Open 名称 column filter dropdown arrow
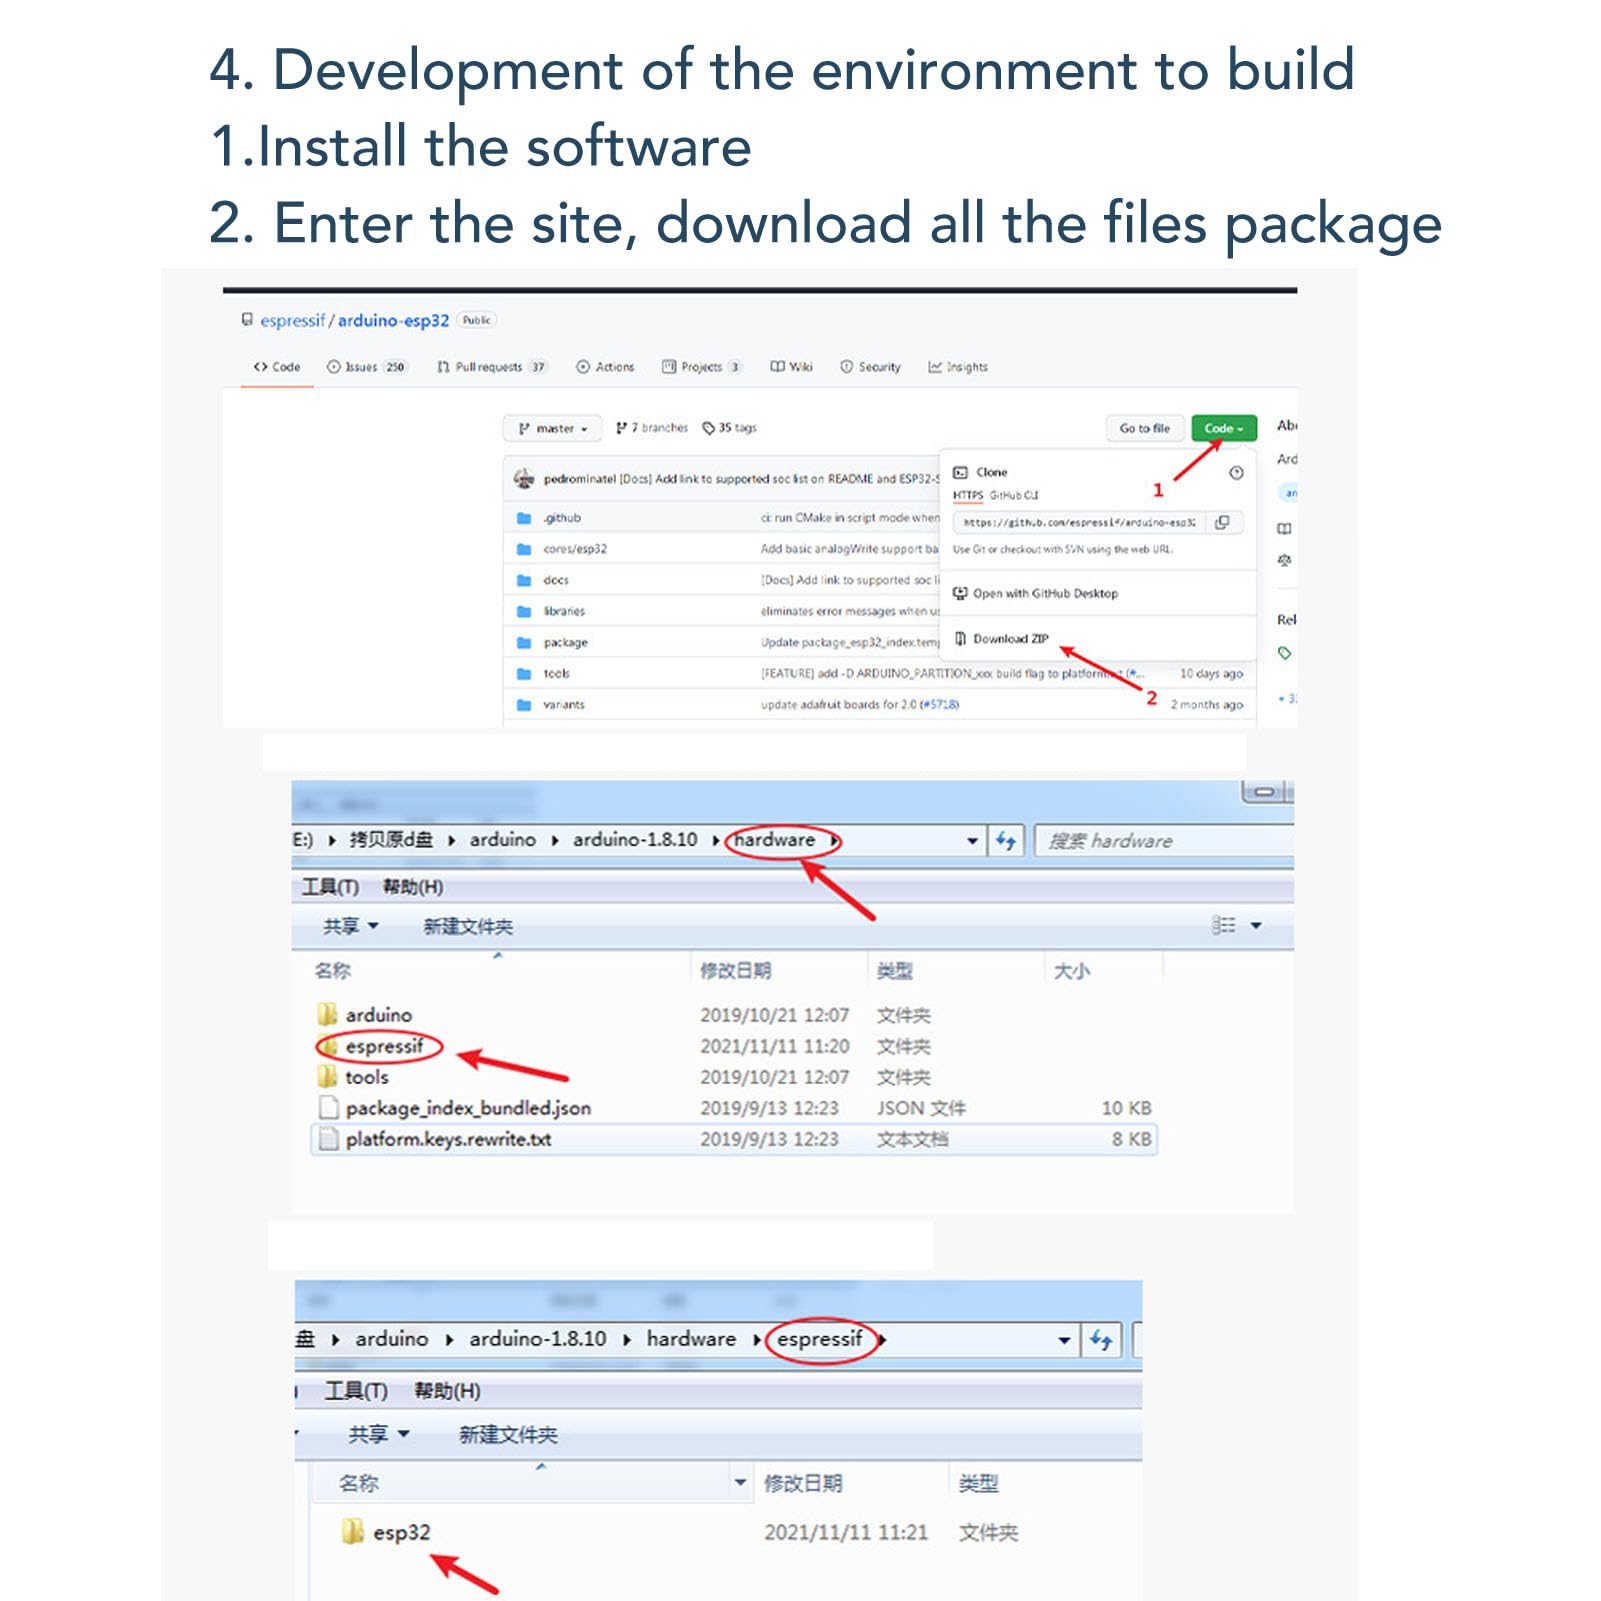The height and width of the screenshot is (1601, 1601). click(740, 1482)
